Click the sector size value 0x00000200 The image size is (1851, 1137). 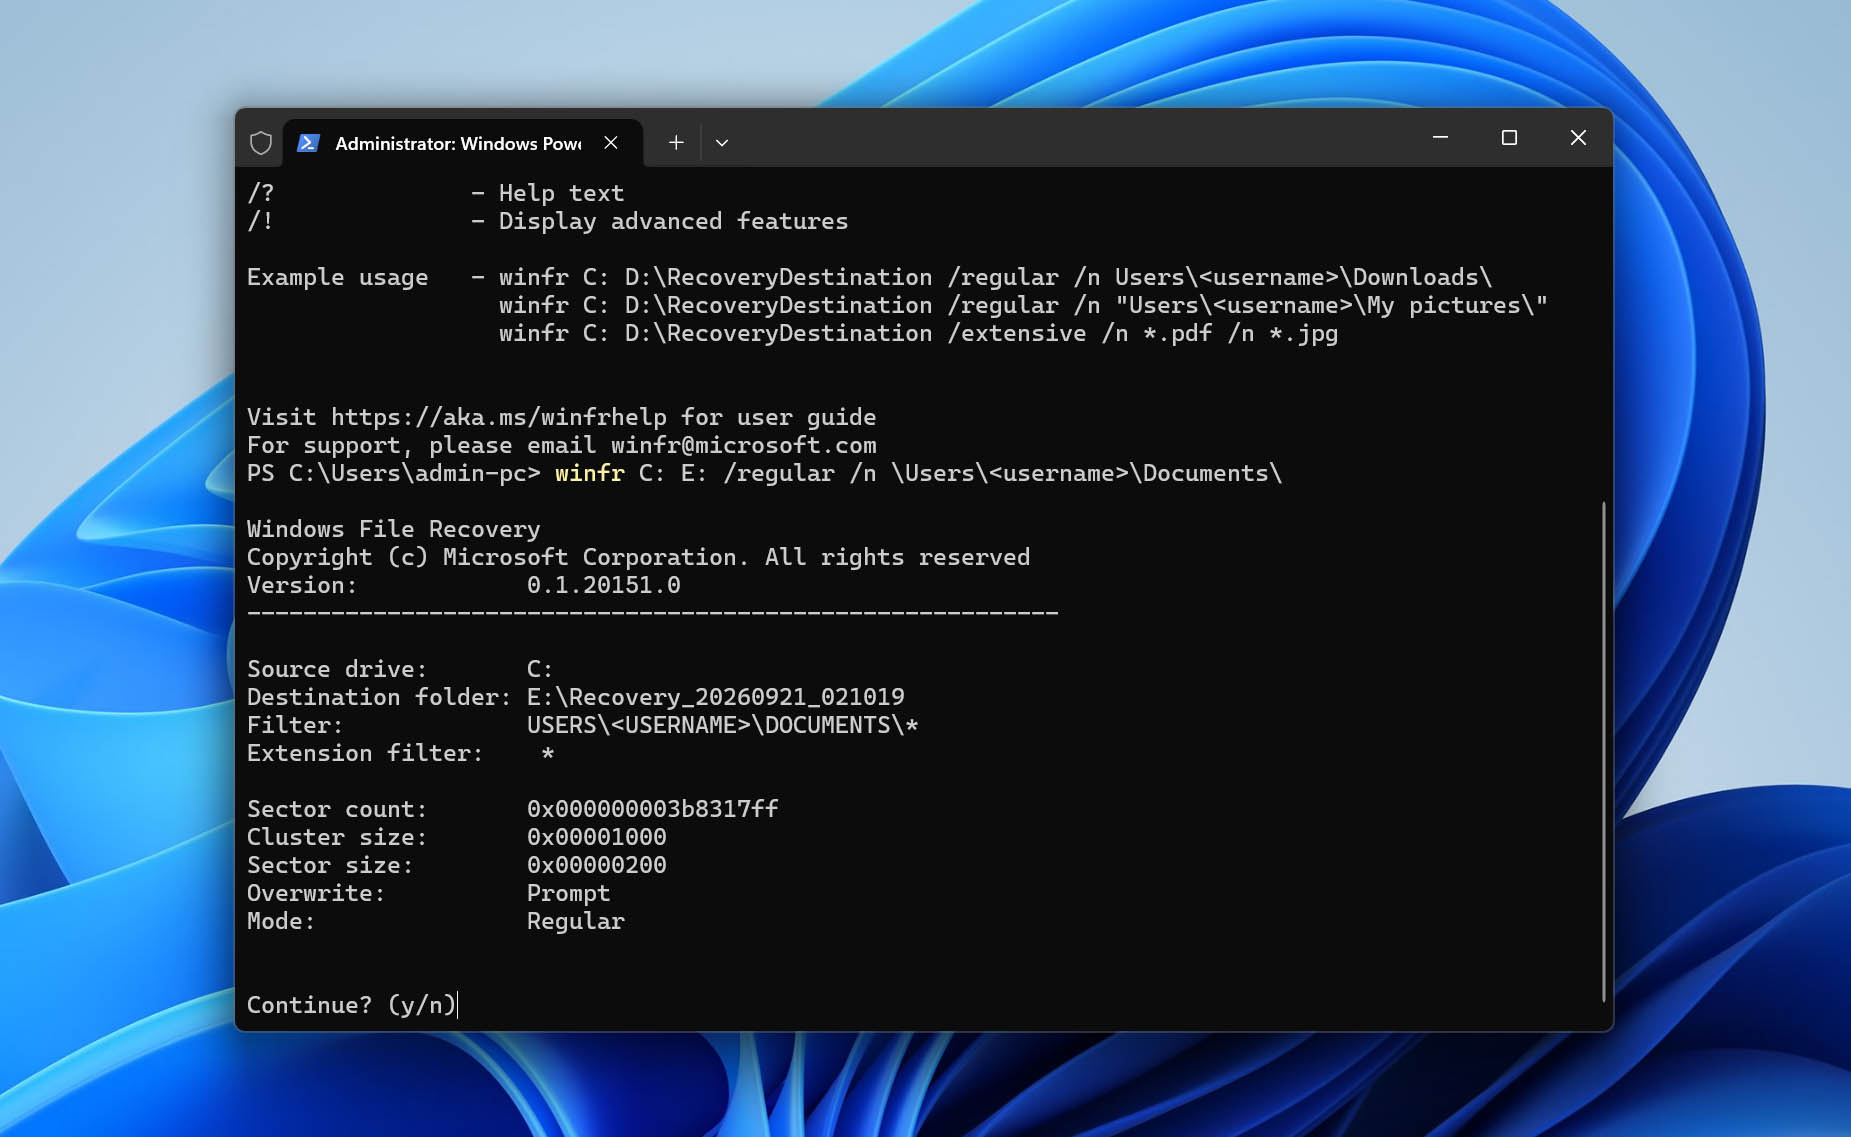click(x=596, y=865)
